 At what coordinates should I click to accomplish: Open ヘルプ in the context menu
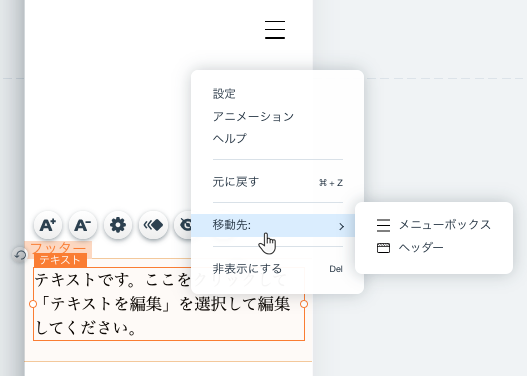(230, 138)
